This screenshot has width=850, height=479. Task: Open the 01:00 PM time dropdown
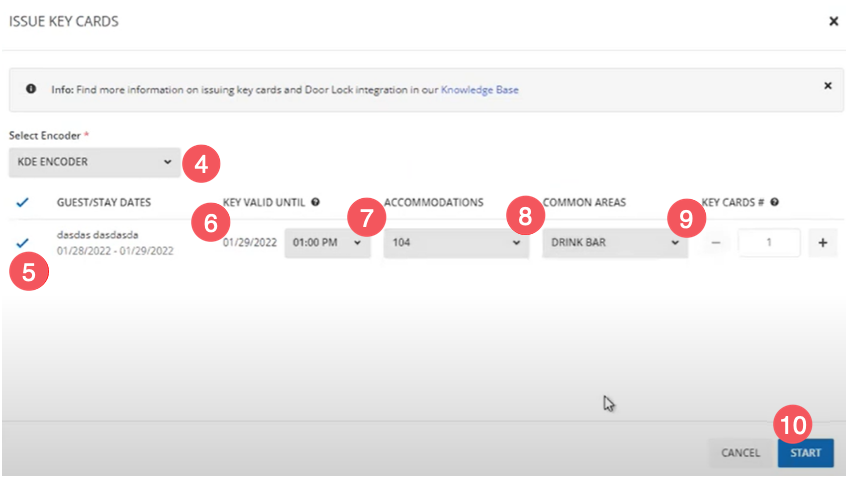click(327, 243)
